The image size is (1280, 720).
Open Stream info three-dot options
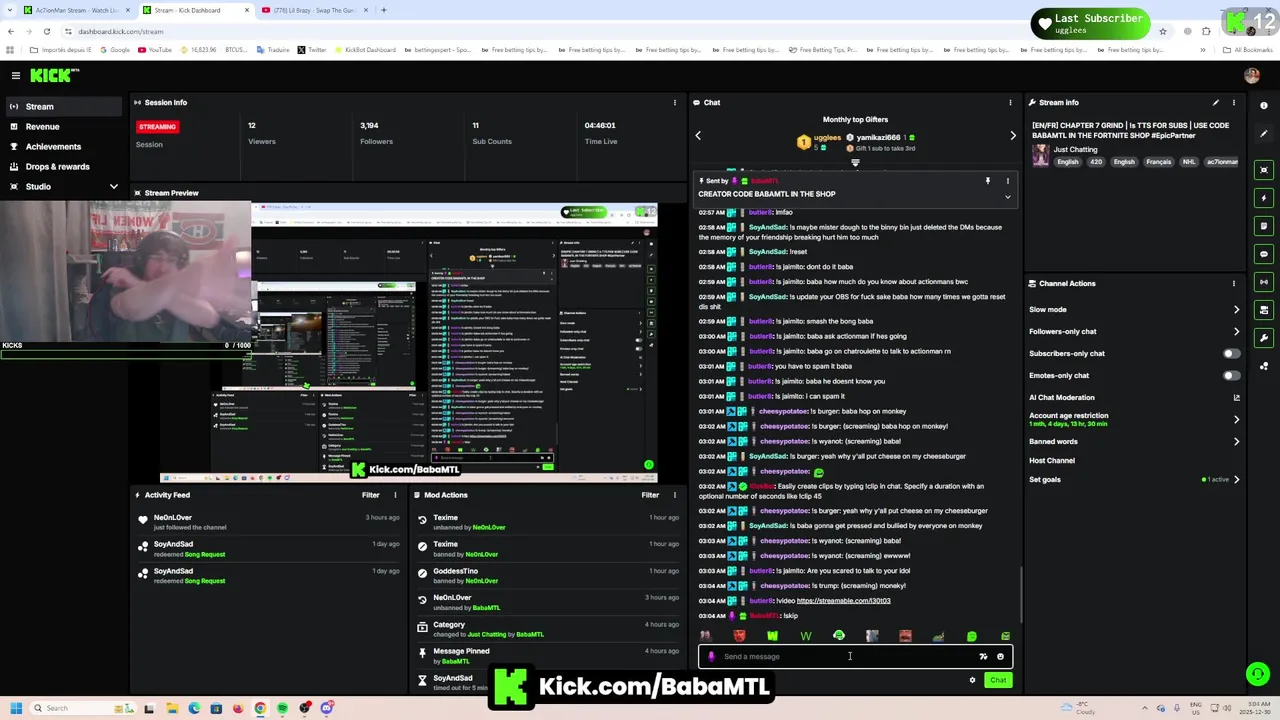coord(1234,102)
